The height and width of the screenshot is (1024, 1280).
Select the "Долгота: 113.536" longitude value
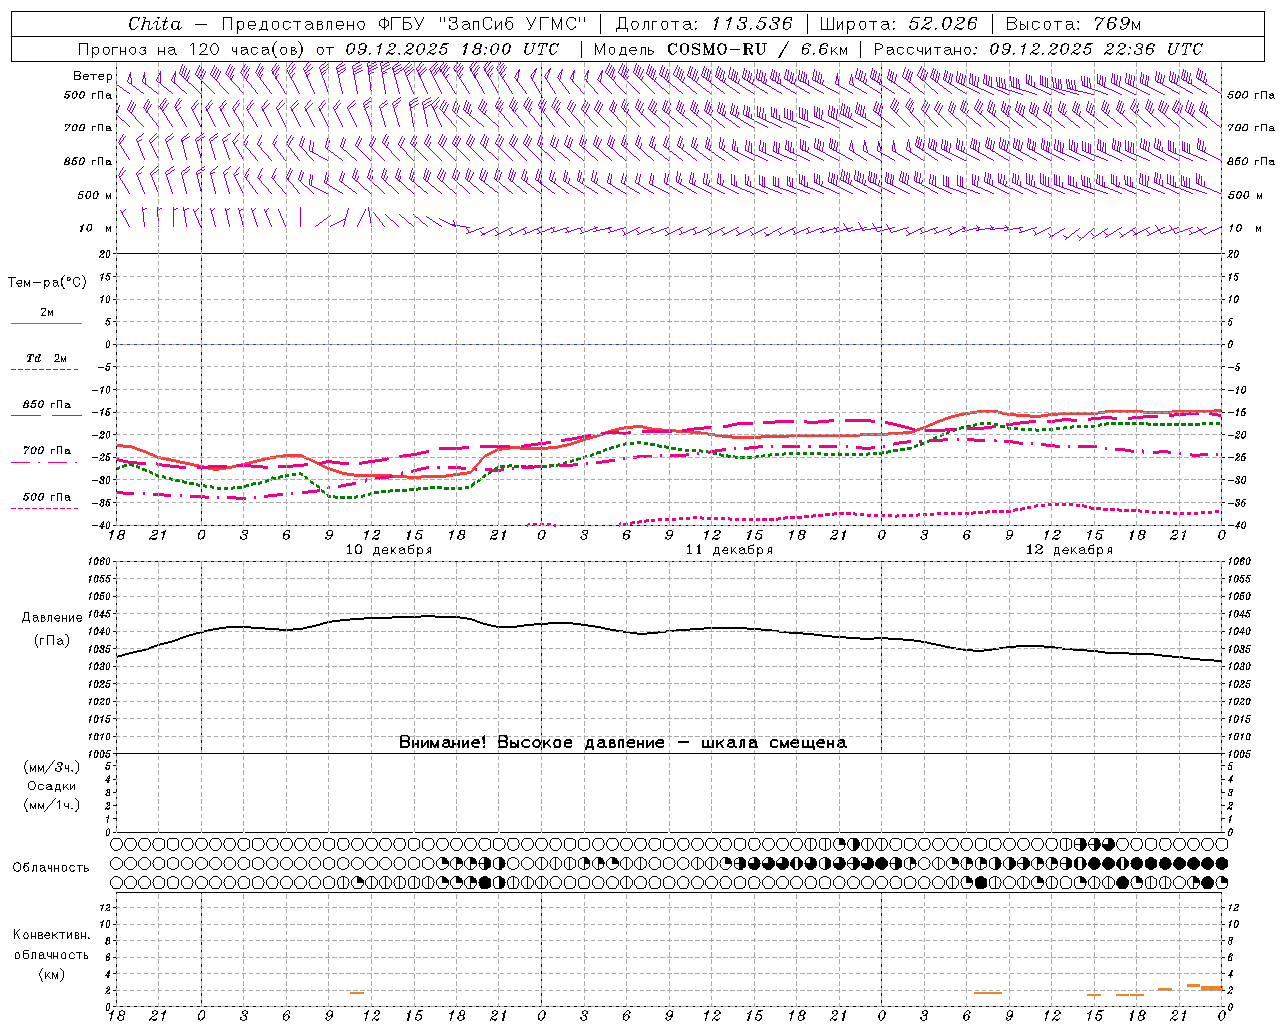(x=704, y=24)
